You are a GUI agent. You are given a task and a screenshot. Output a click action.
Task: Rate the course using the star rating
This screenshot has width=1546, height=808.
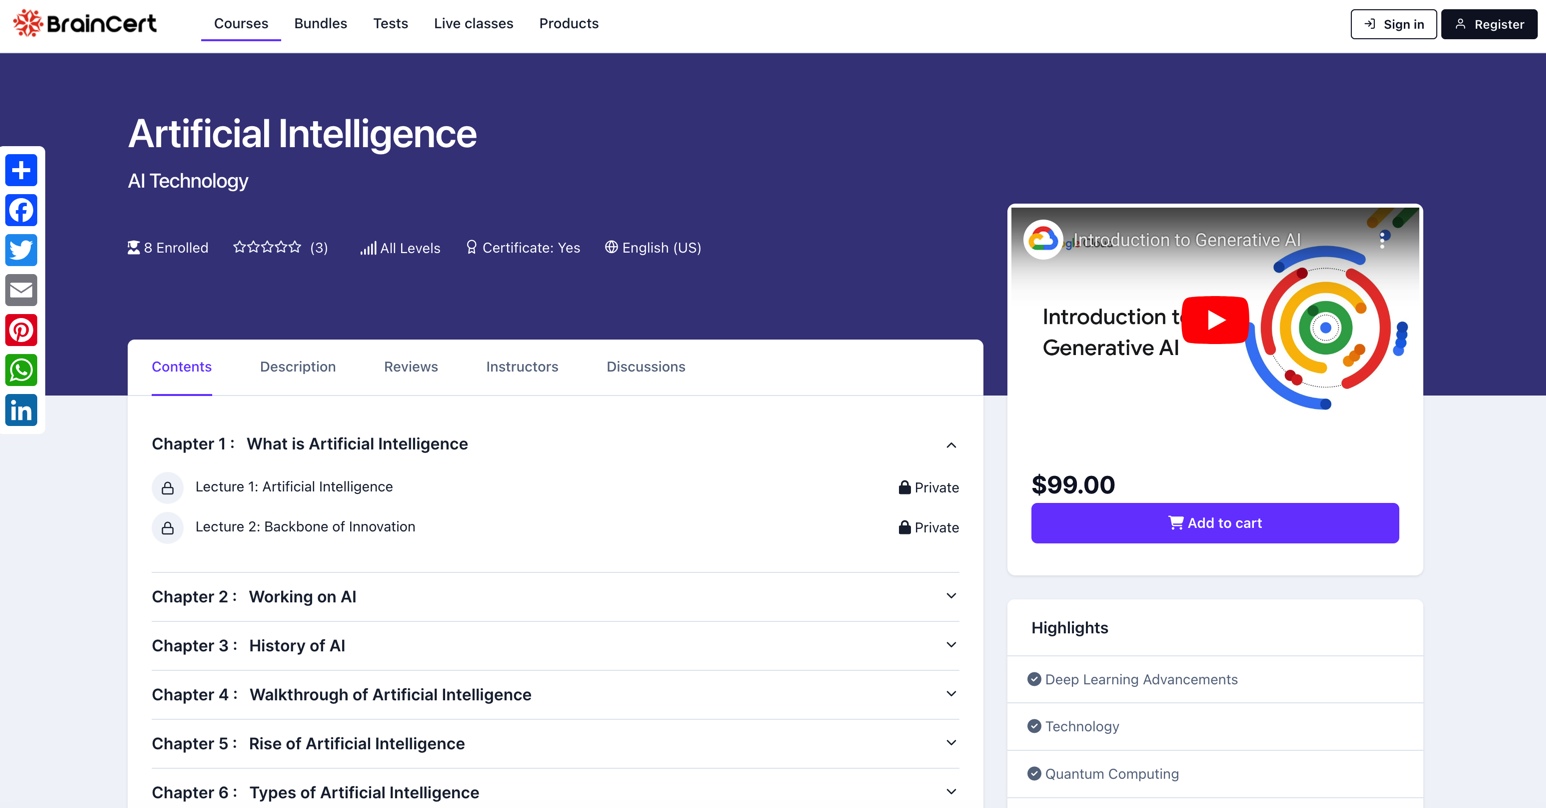pos(266,247)
